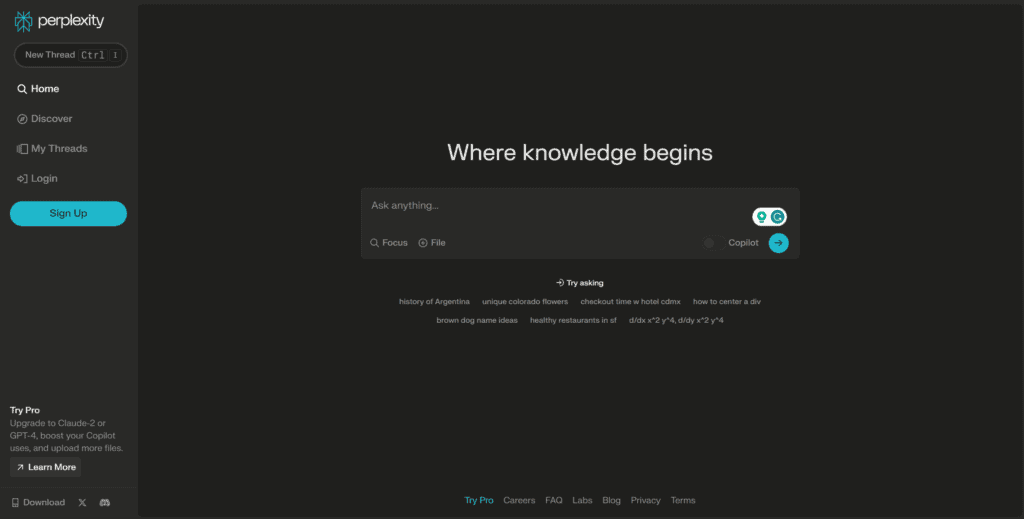The height and width of the screenshot is (519, 1024).
Task: Select Home in the sidebar
Action: tap(44, 89)
